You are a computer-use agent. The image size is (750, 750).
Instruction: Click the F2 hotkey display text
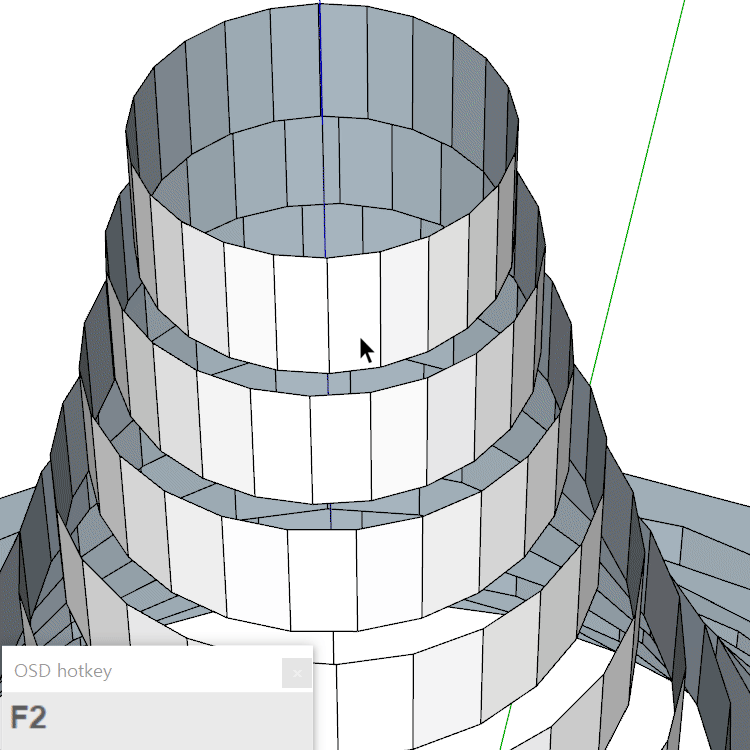click(29, 717)
